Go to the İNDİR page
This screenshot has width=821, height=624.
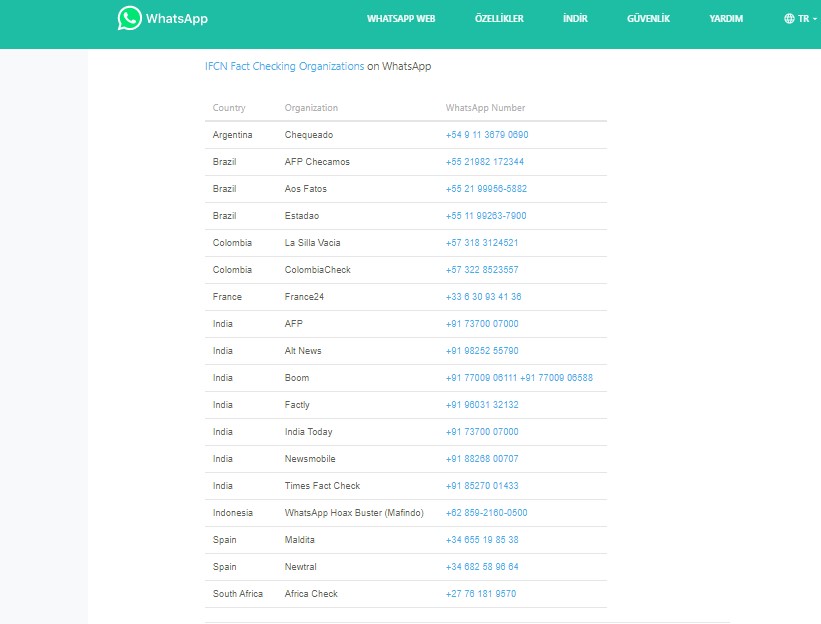[x=575, y=19]
